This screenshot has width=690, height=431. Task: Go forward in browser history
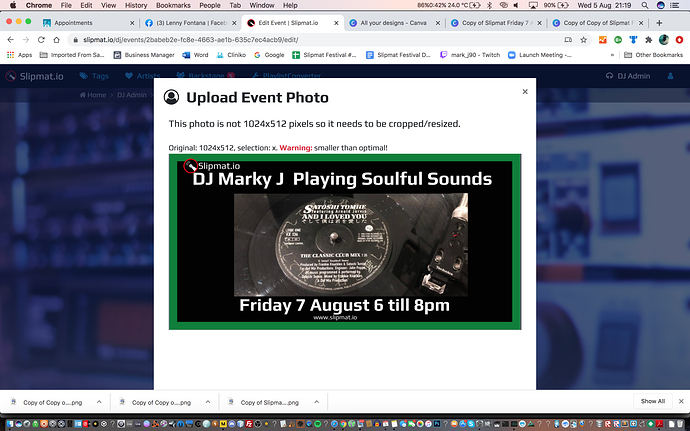click(26, 40)
